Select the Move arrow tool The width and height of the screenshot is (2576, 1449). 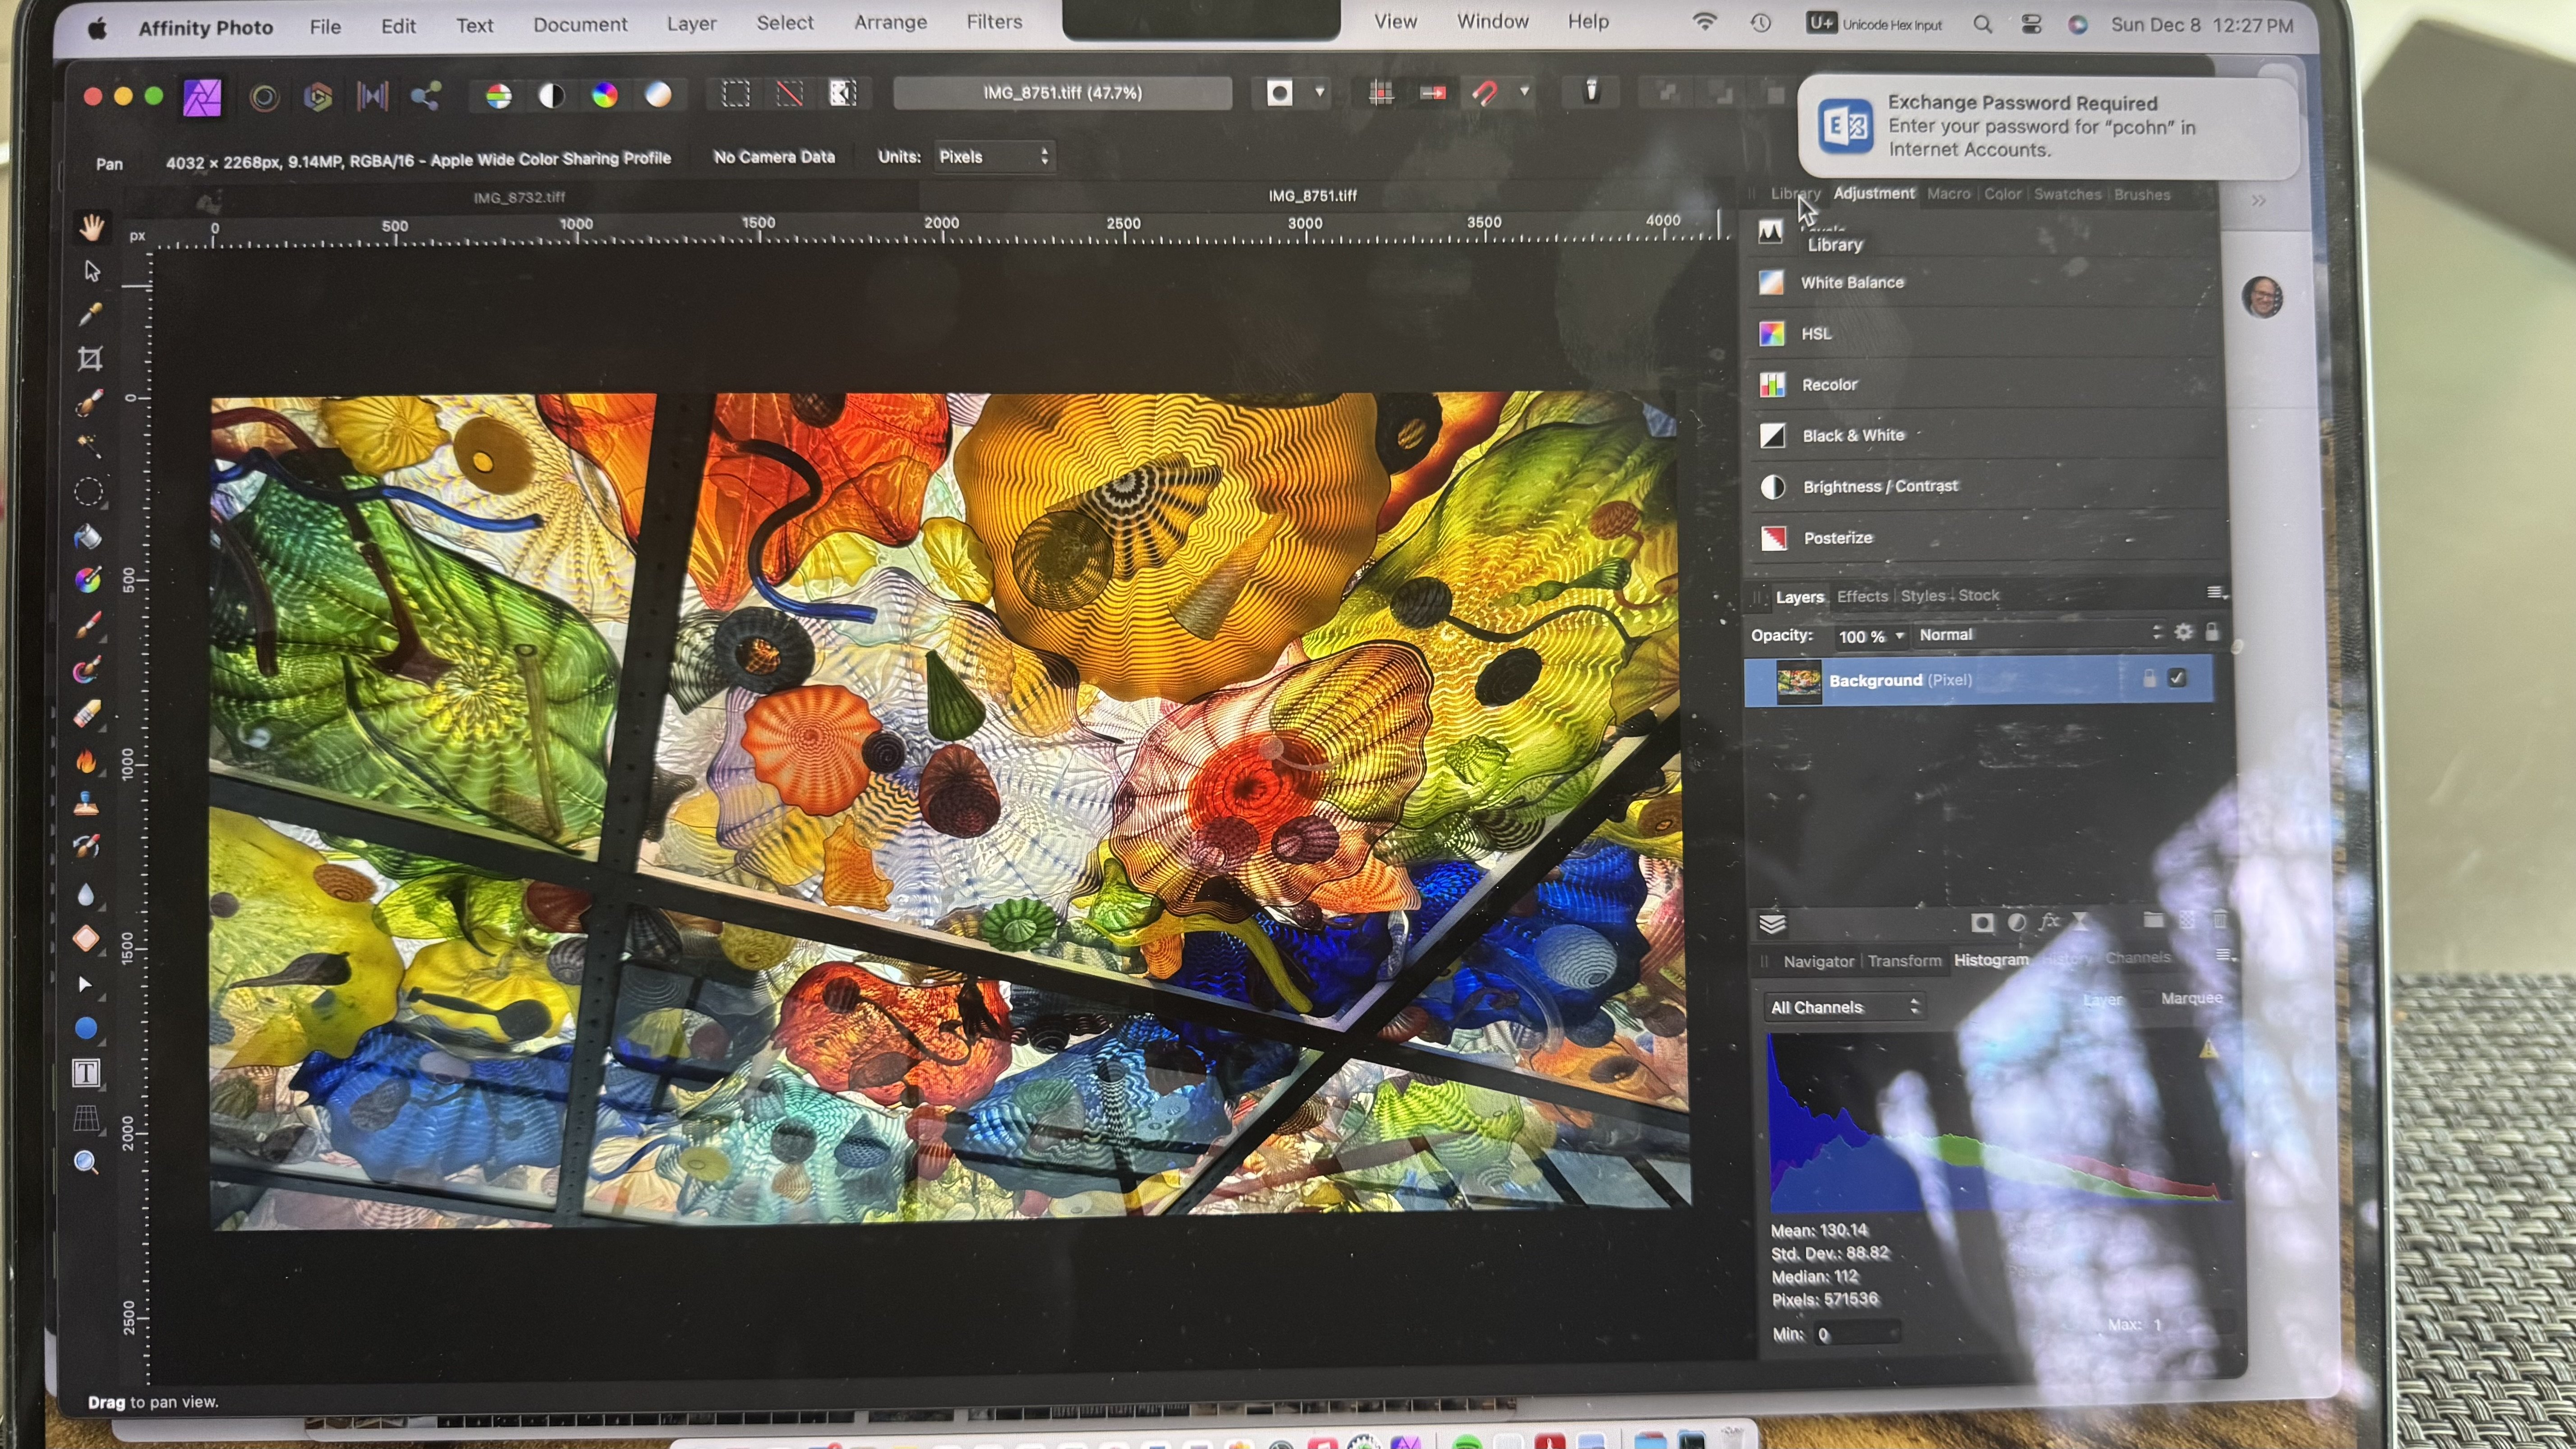tap(92, 271)
